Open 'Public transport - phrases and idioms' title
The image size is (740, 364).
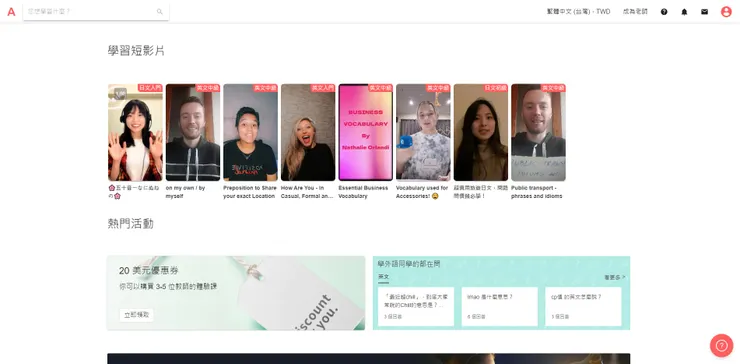point(537,192)
